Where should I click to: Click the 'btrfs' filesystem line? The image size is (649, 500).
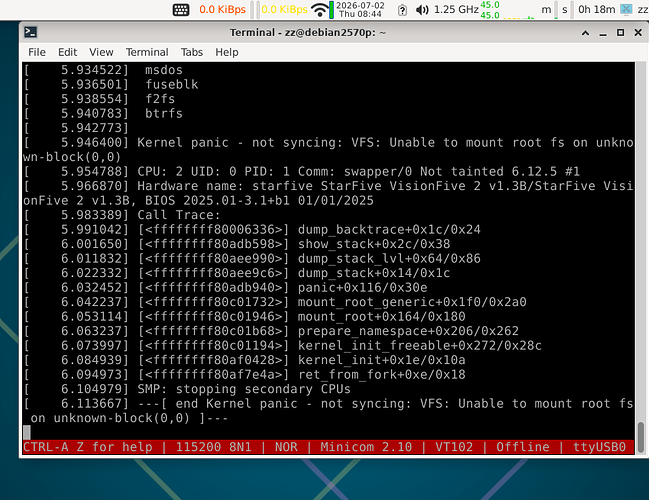163,113
